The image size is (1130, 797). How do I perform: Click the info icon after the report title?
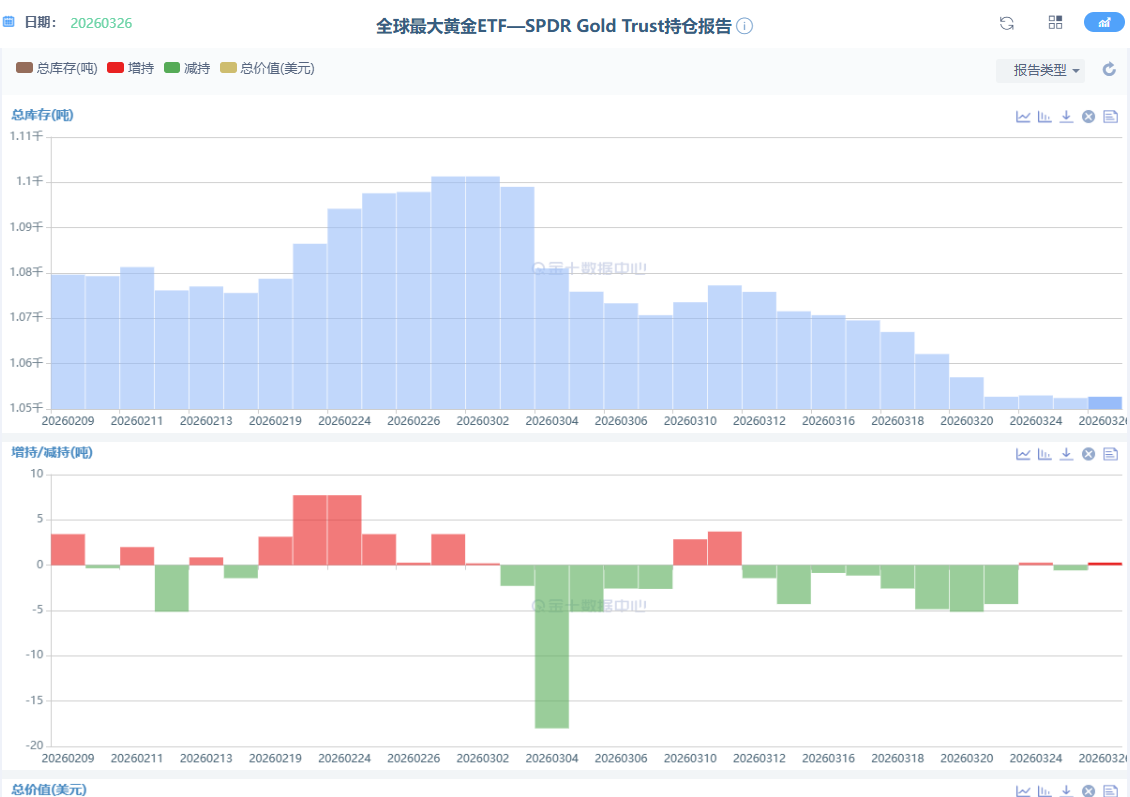point(745,26)
